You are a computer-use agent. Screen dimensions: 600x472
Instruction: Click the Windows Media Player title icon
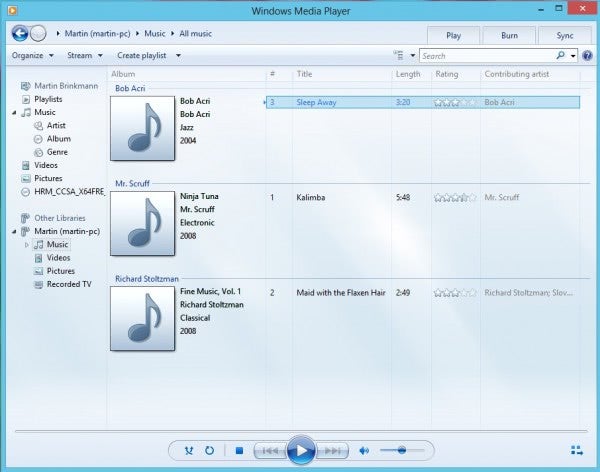click(12, 10)
